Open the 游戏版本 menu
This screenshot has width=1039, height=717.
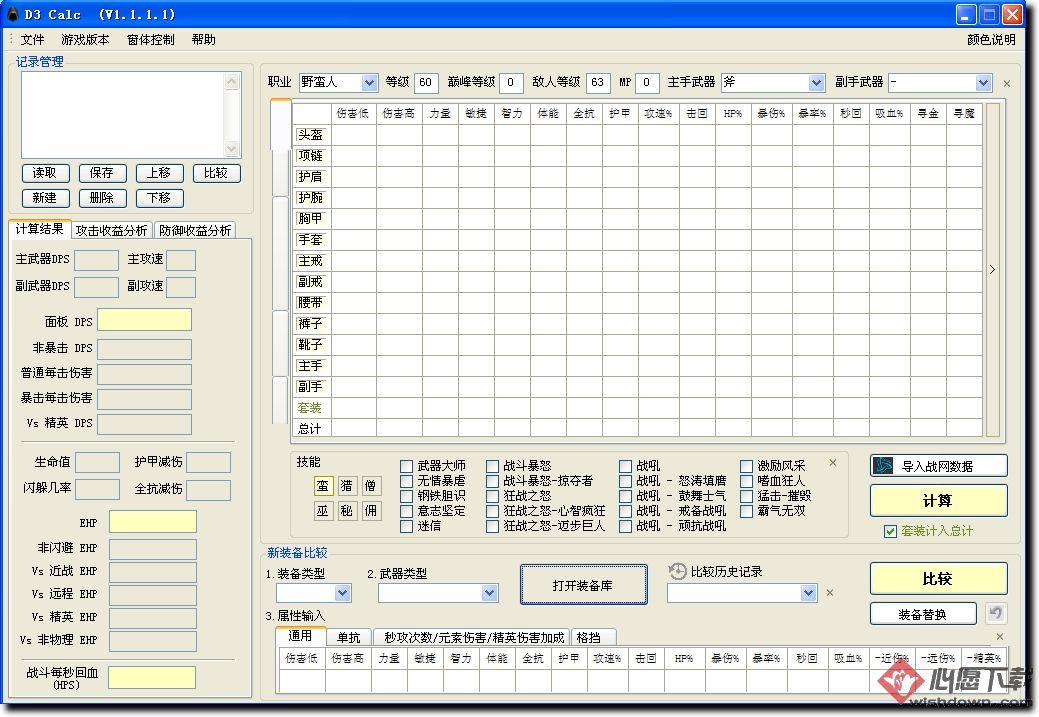[85, 40]
